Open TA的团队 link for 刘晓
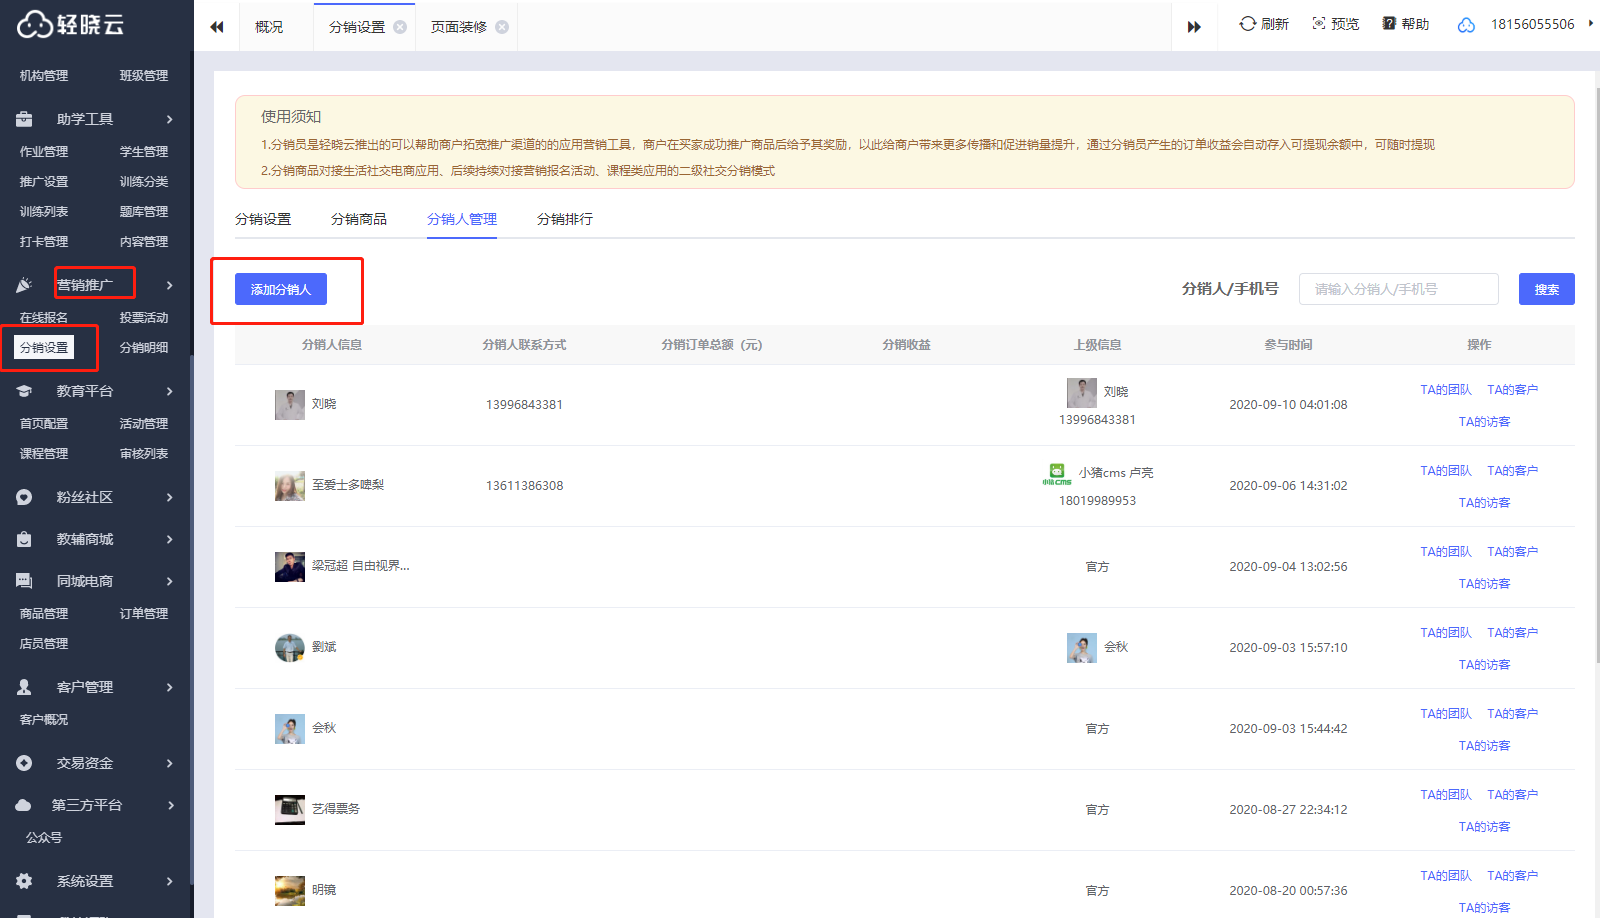1600x918 pixels. coord(1445,390)
